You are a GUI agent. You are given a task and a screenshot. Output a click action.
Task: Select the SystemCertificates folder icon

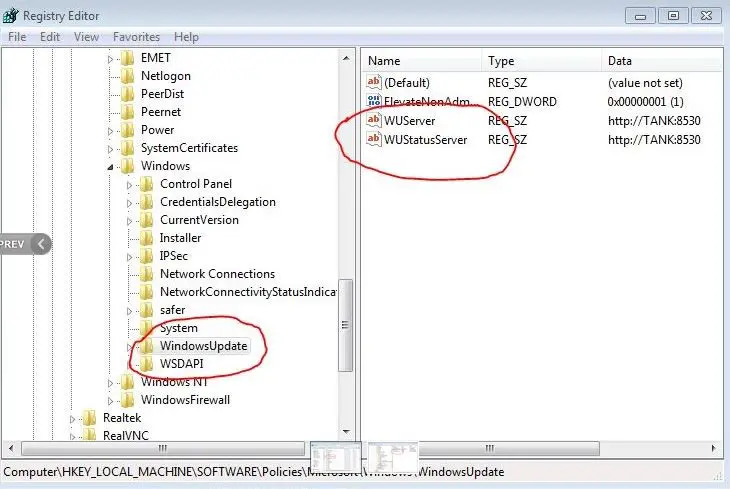[128, 148]
